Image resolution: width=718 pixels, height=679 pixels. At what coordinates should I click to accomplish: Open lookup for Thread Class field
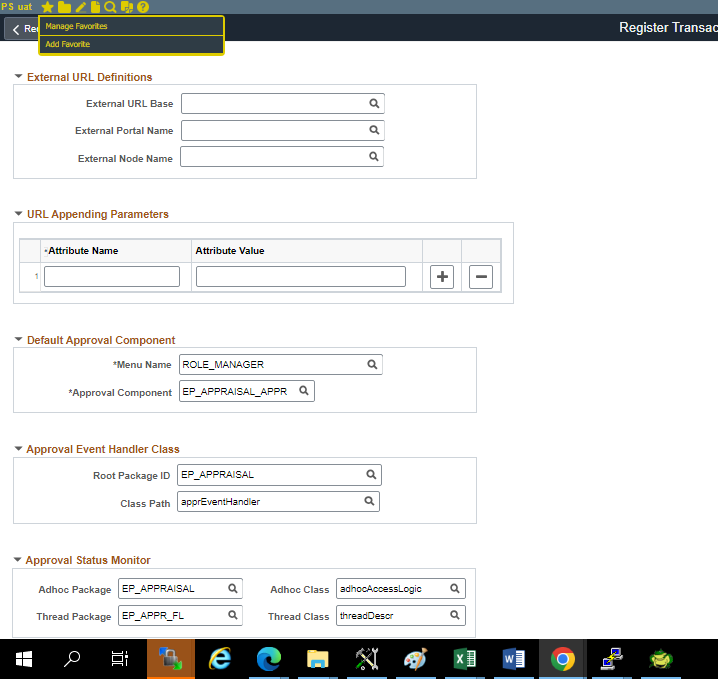[455, 615]
